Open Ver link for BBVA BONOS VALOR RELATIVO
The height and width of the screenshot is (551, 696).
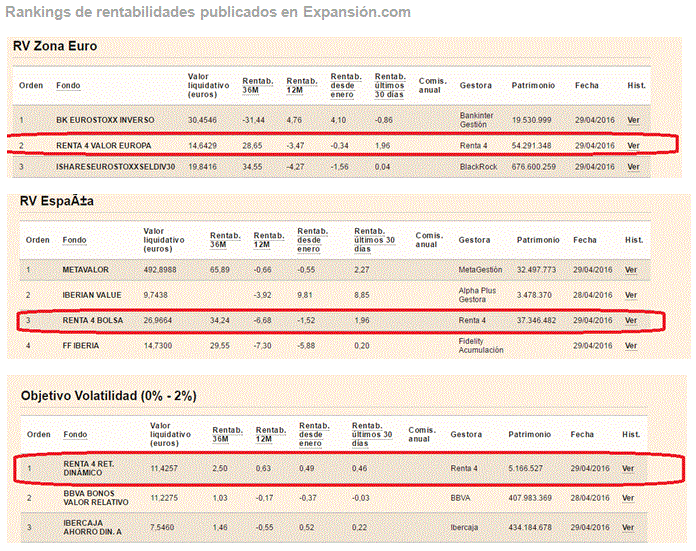(x=628, y=498)
